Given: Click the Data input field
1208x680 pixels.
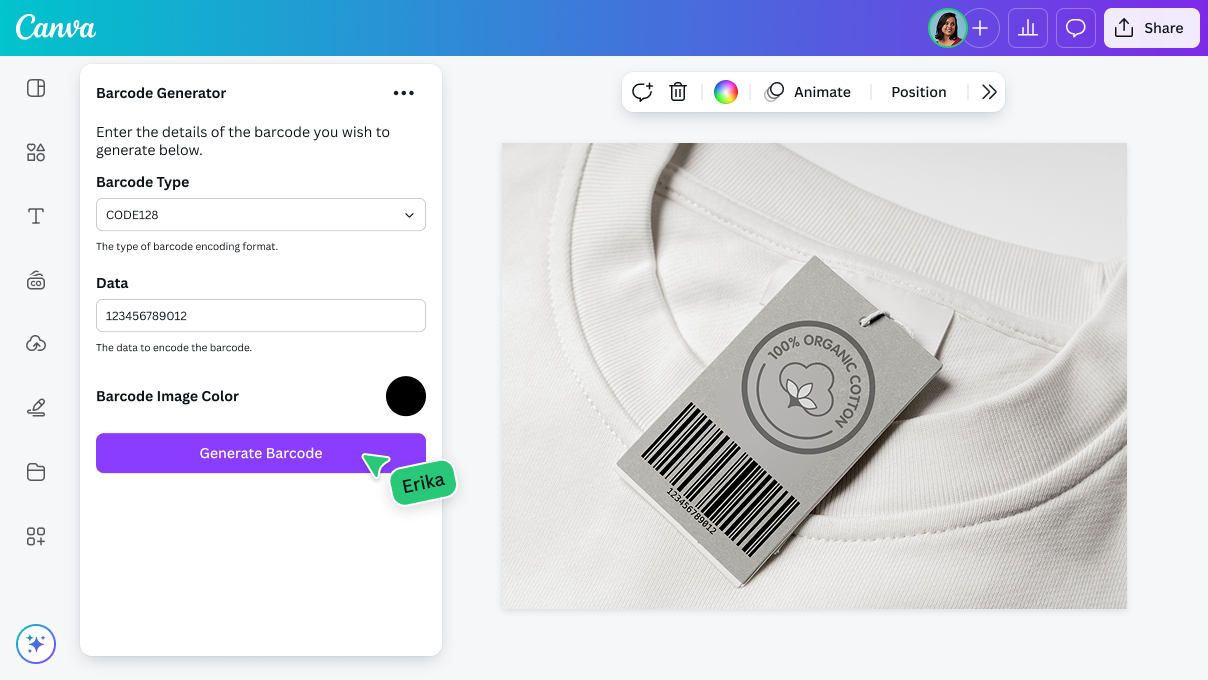Looking at the screenshot, I should coord(261,316).
